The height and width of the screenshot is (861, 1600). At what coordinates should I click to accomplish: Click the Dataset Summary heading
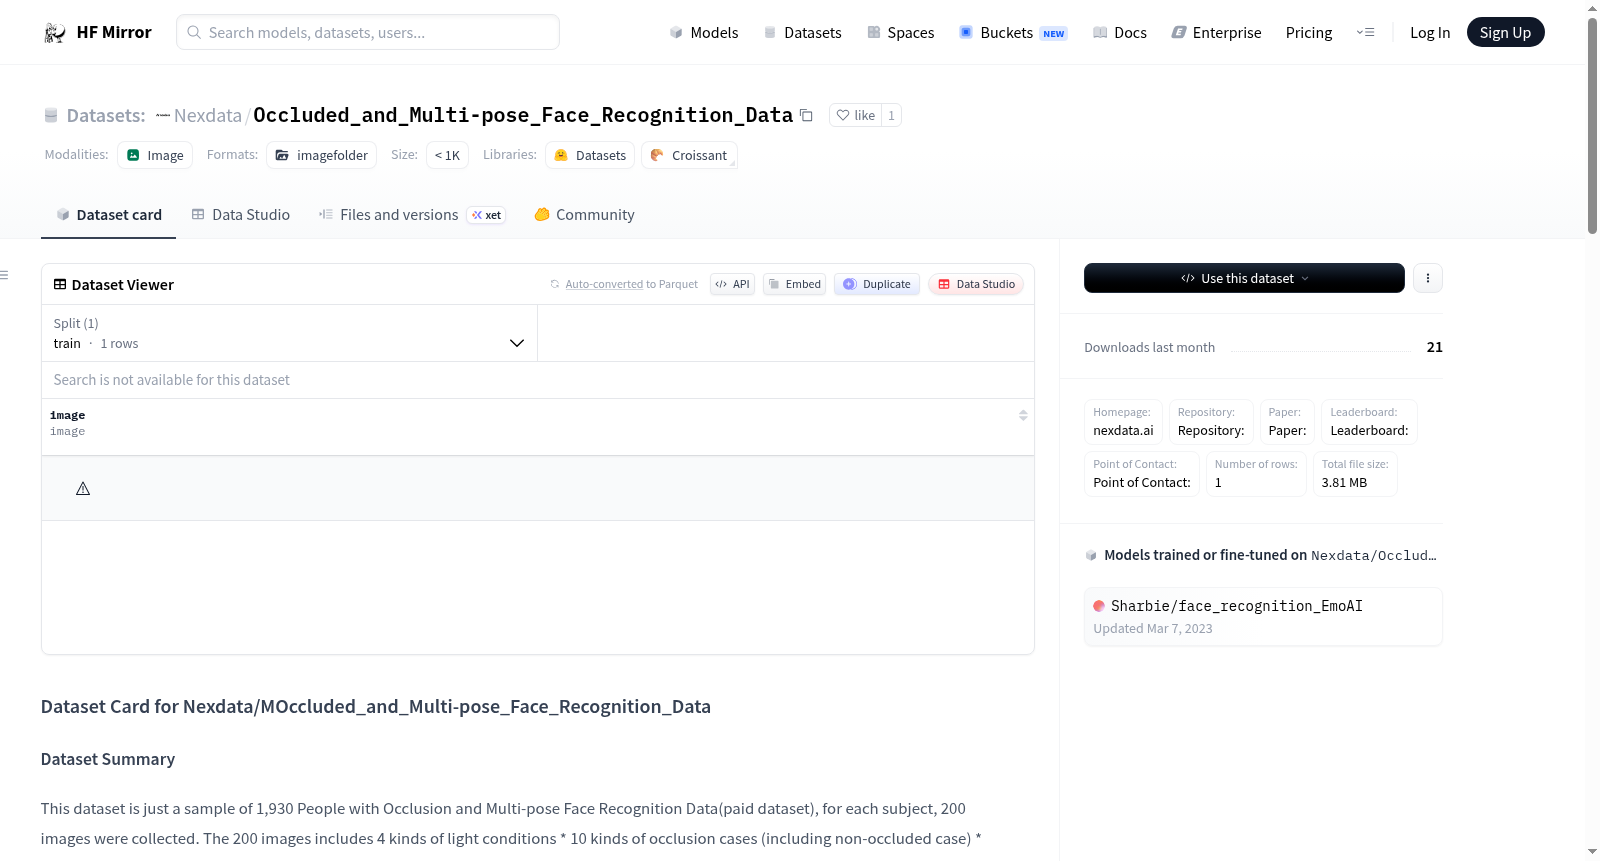click(108, 759)
